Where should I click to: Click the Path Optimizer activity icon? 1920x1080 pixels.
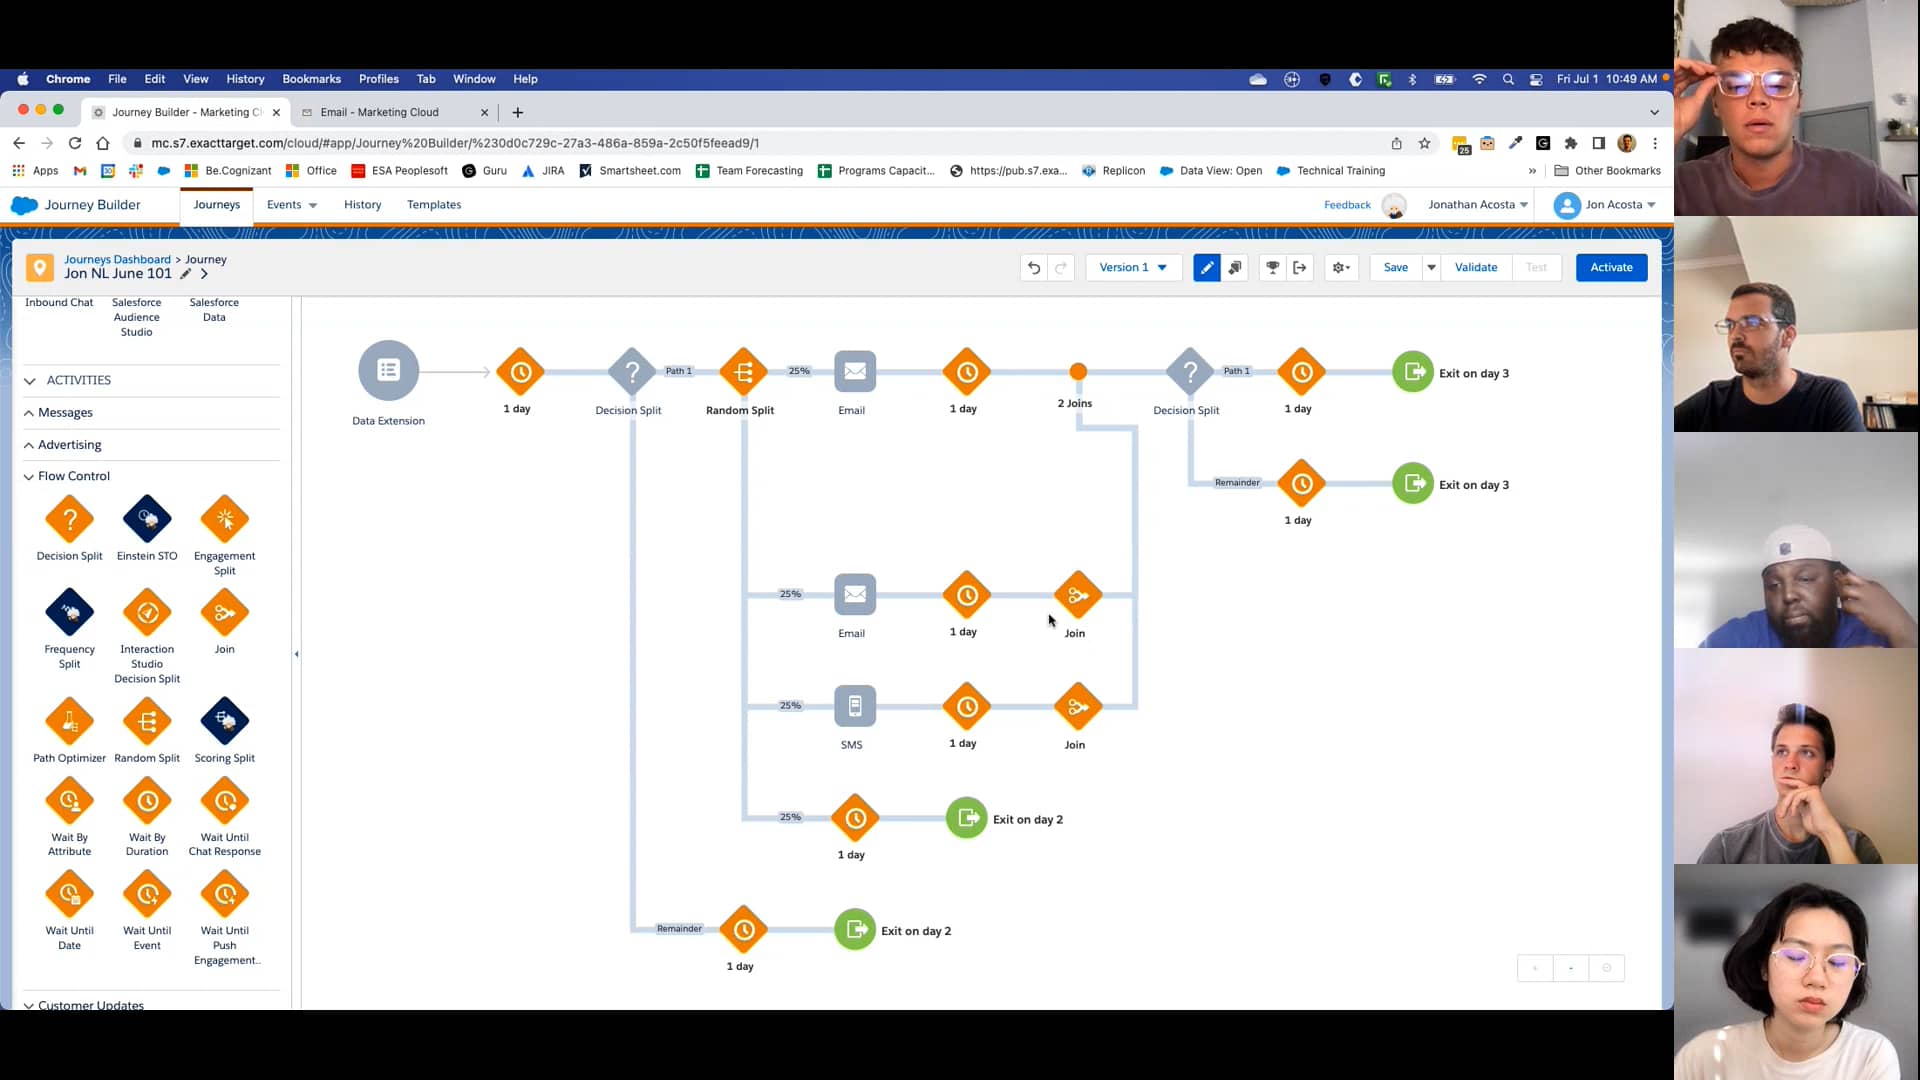[69, 720]
